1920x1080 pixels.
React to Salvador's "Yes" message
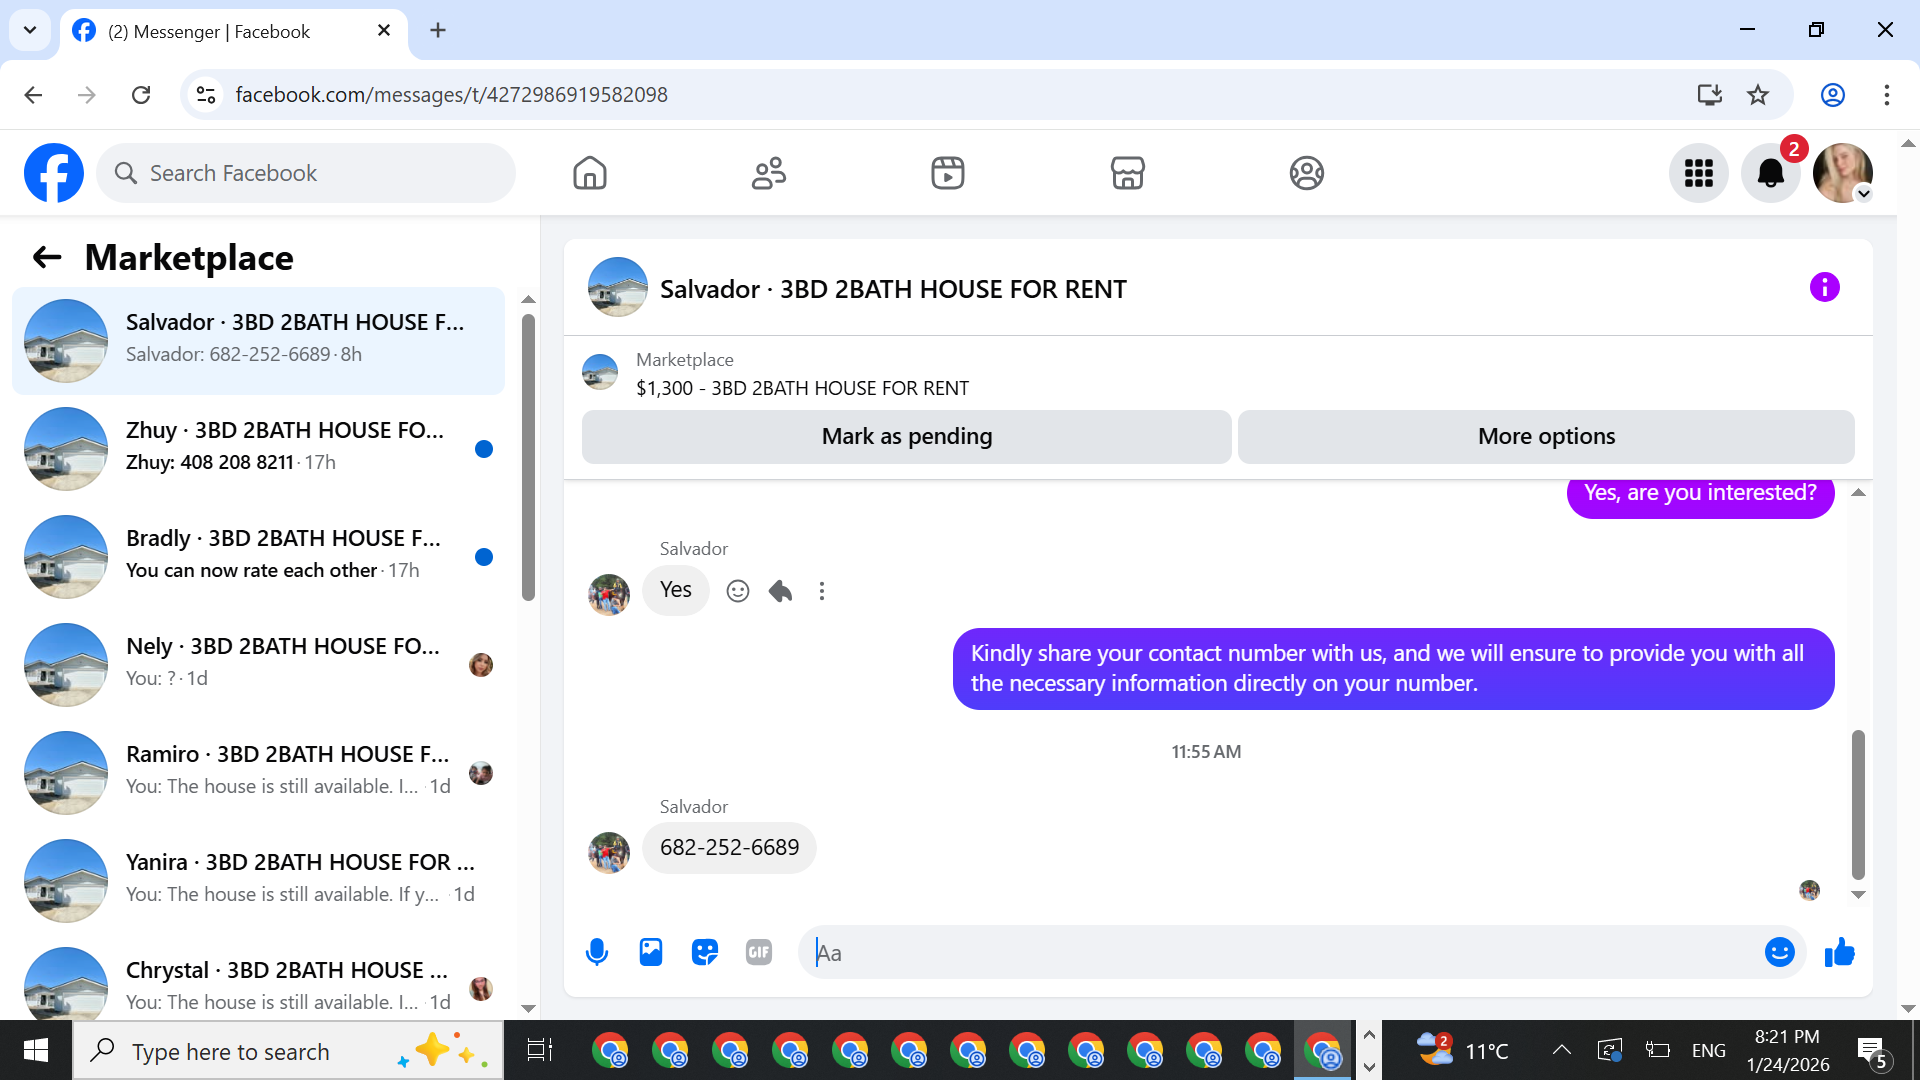click(738, 591)
